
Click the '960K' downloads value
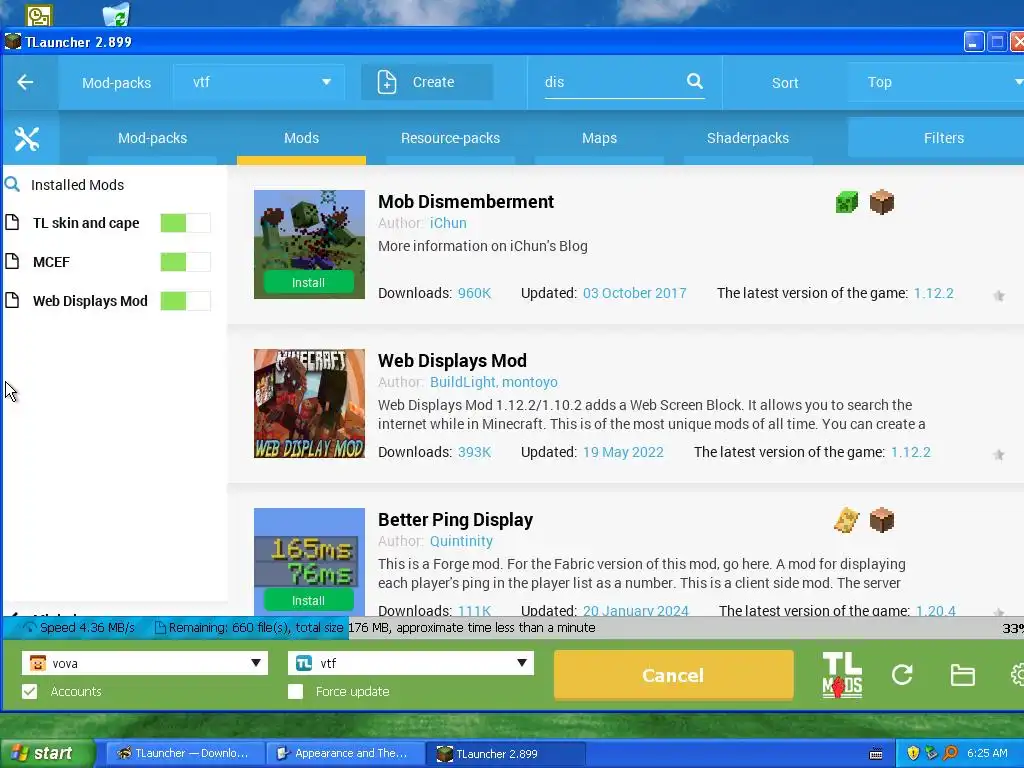click(474, 293)
